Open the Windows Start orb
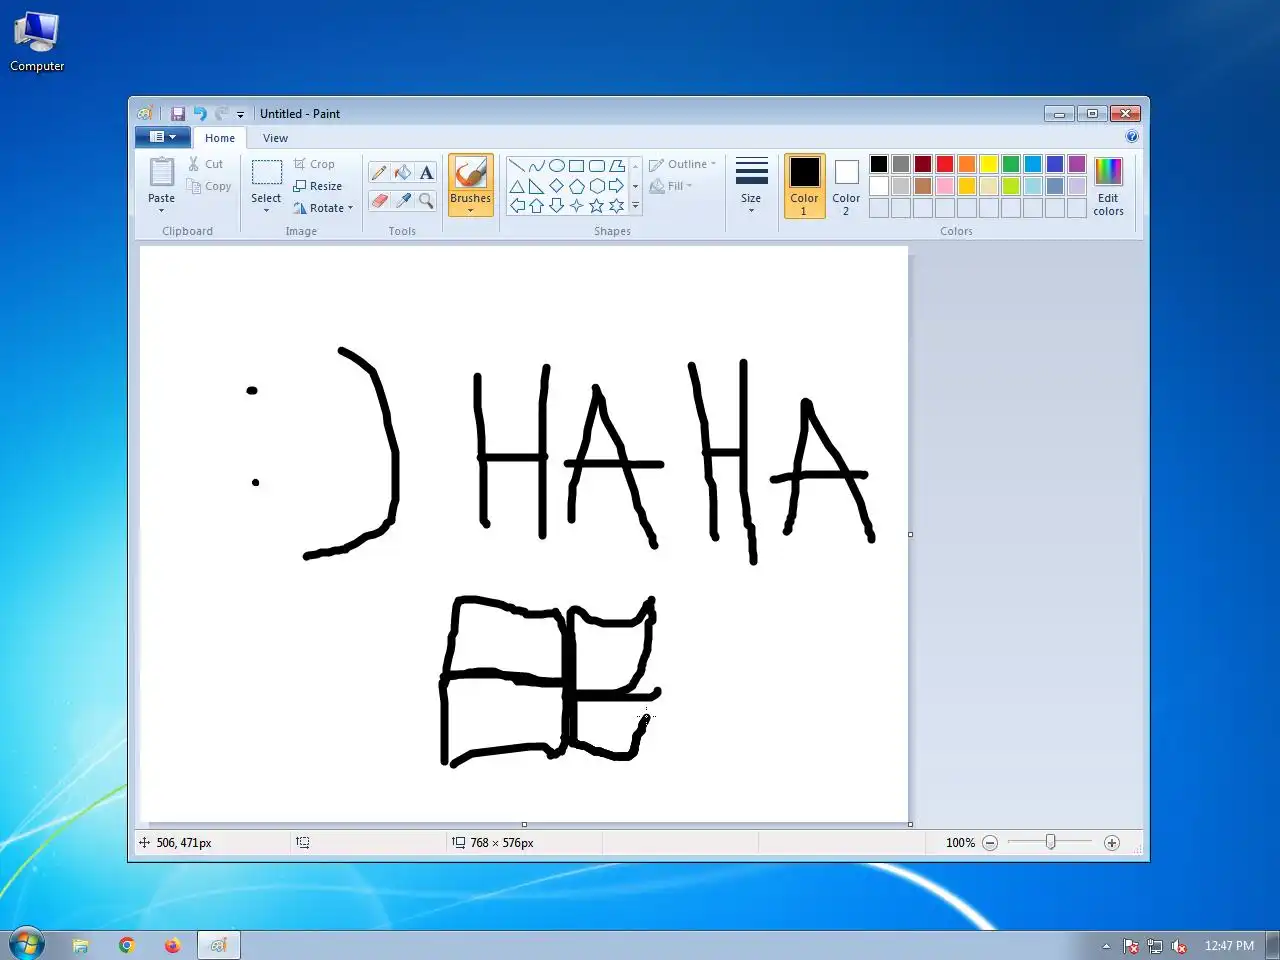This screenshot has height=960, width=1280. (x=26, y=944)
